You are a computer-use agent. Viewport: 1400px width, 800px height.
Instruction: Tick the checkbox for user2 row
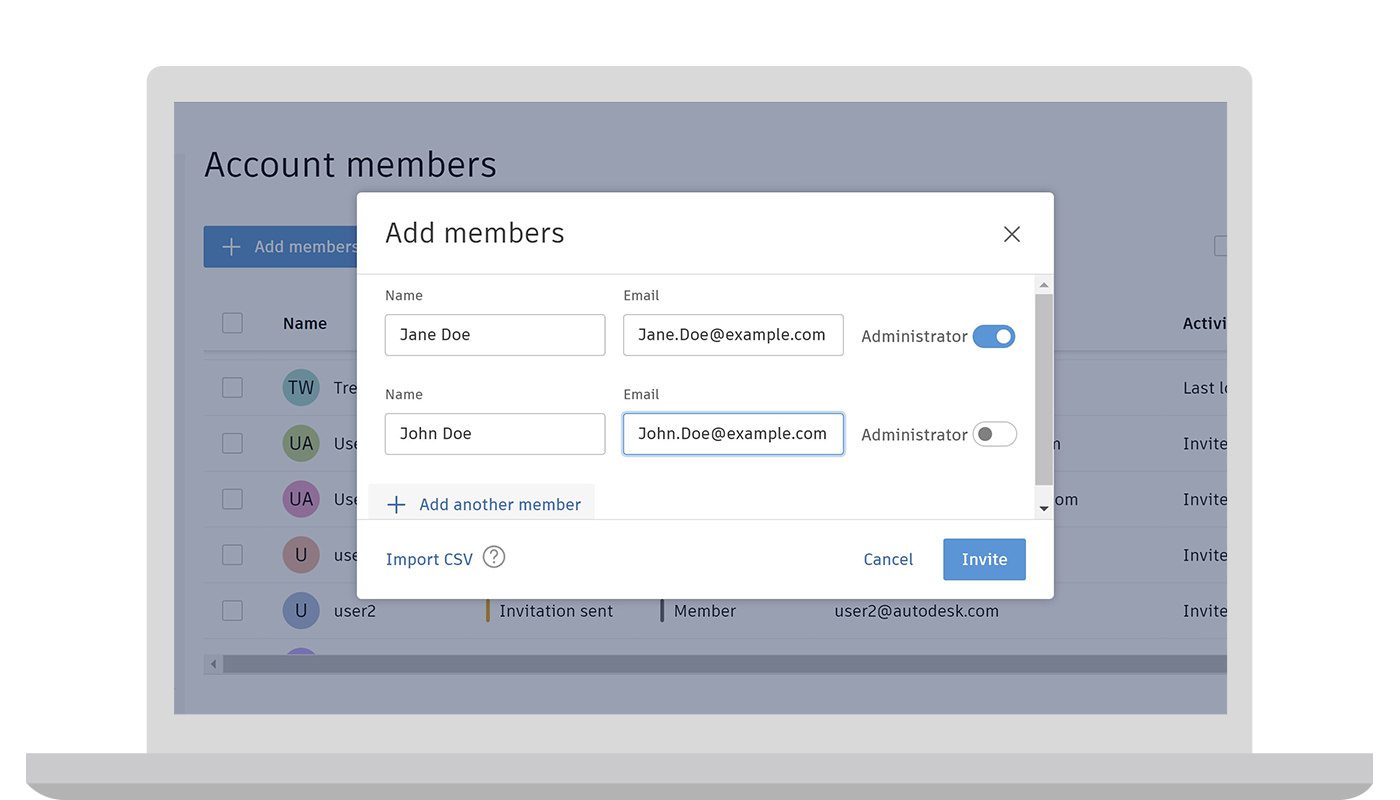pyautogui.click(x=232, y=610)
